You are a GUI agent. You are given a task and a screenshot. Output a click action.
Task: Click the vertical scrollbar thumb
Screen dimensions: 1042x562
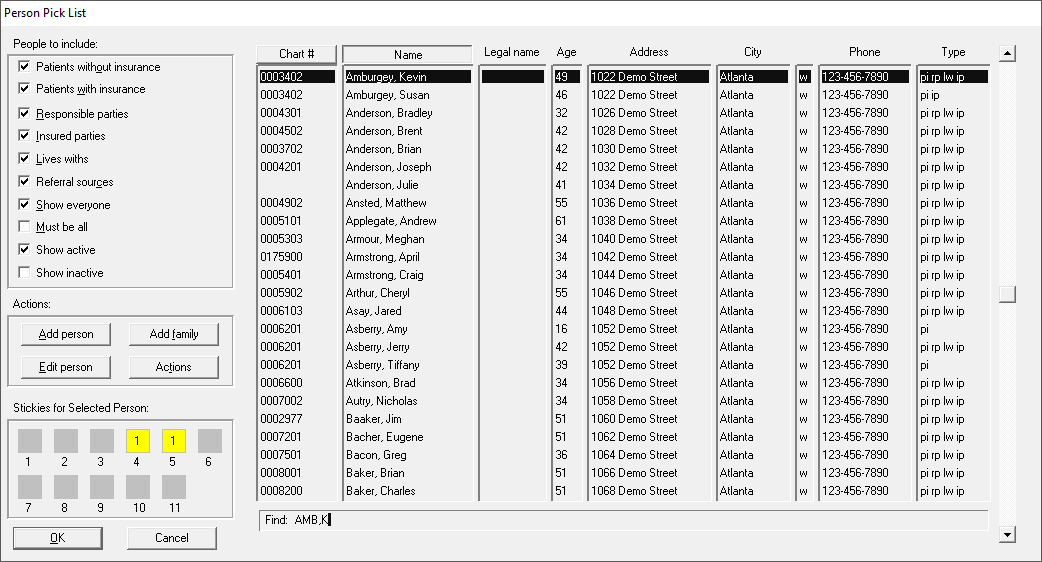click(1007, 294)
